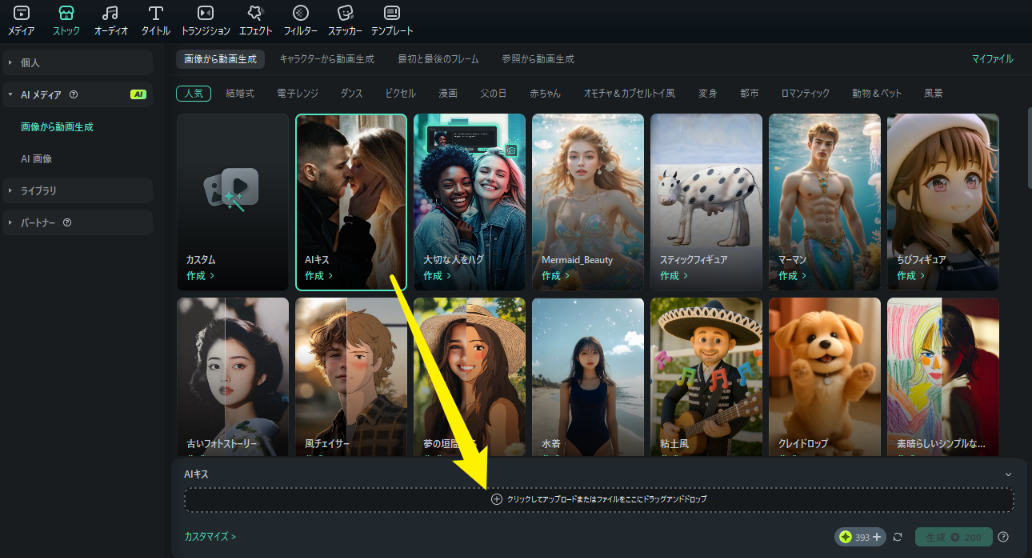Select the ストック (Stock) toolbar icon
This screenshot has height=558, width=1032.
pyautogui.click(x=66, y=20)
